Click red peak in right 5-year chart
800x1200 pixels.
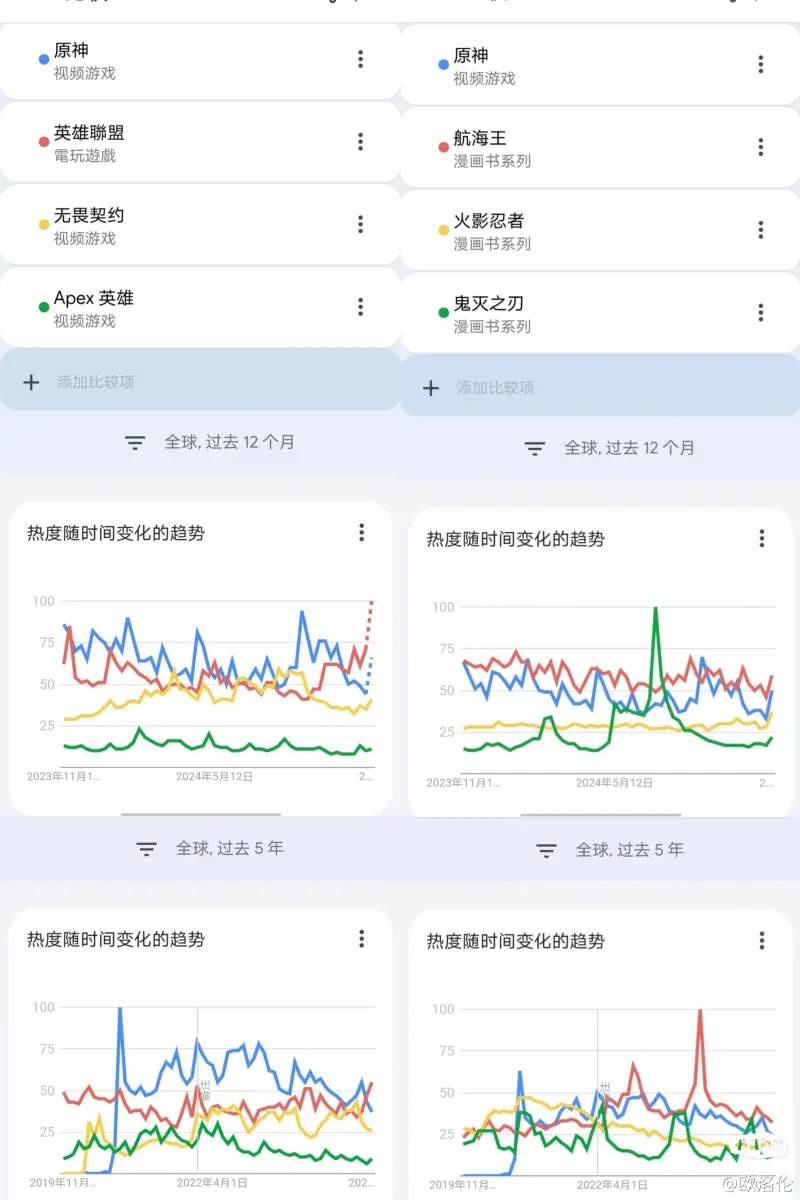click(700, 1013)
